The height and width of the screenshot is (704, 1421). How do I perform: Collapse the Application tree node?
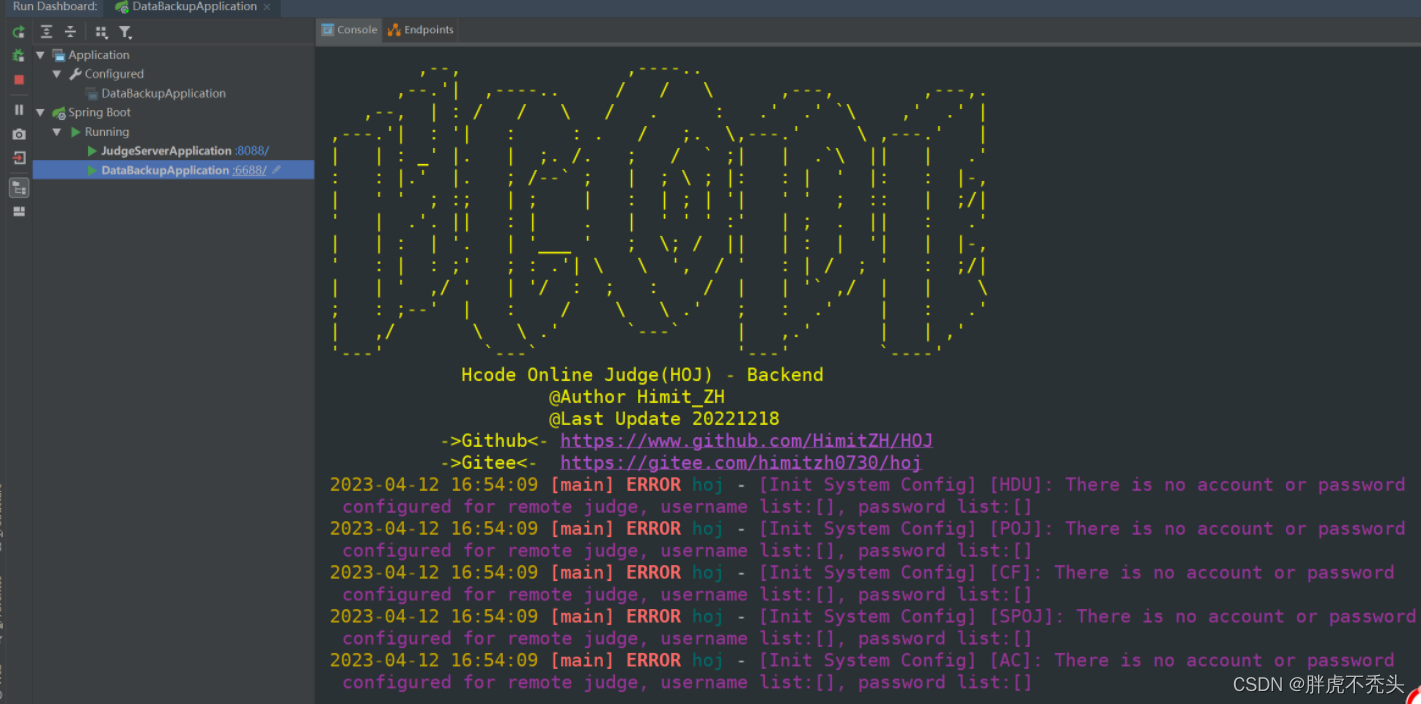40,55
